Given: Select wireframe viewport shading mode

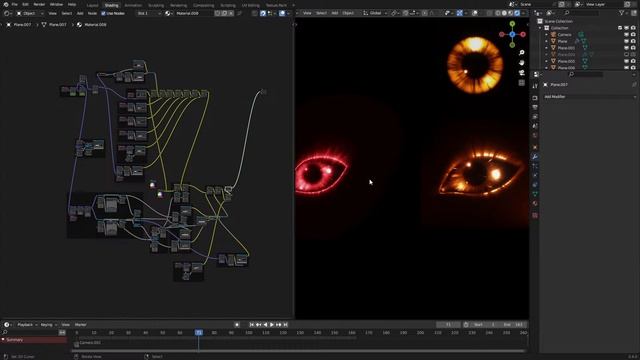Looking at the screenshot, I should point(498,13).
